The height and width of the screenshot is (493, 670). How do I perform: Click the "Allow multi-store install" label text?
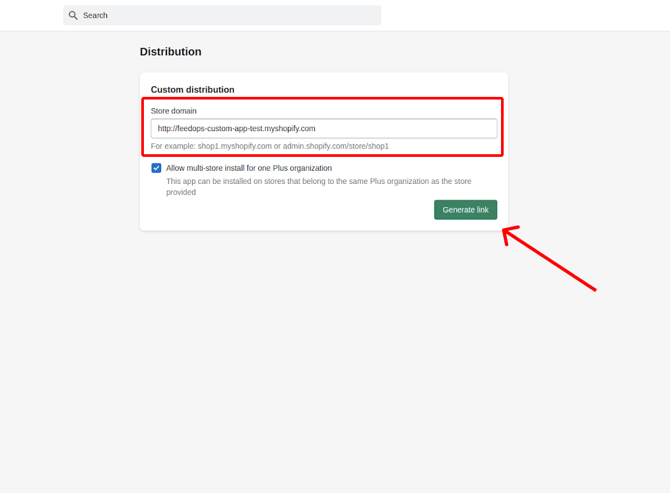(x=249, y=168)
